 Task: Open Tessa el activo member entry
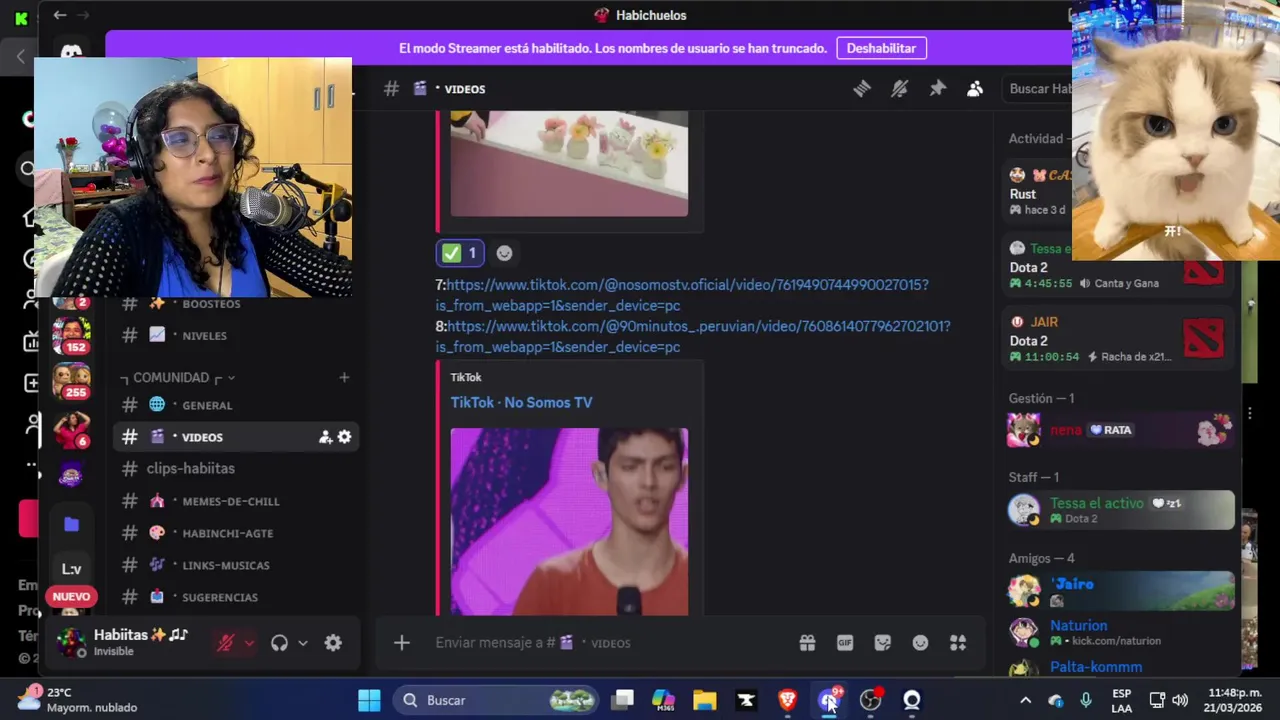(x=1120, y=510)
